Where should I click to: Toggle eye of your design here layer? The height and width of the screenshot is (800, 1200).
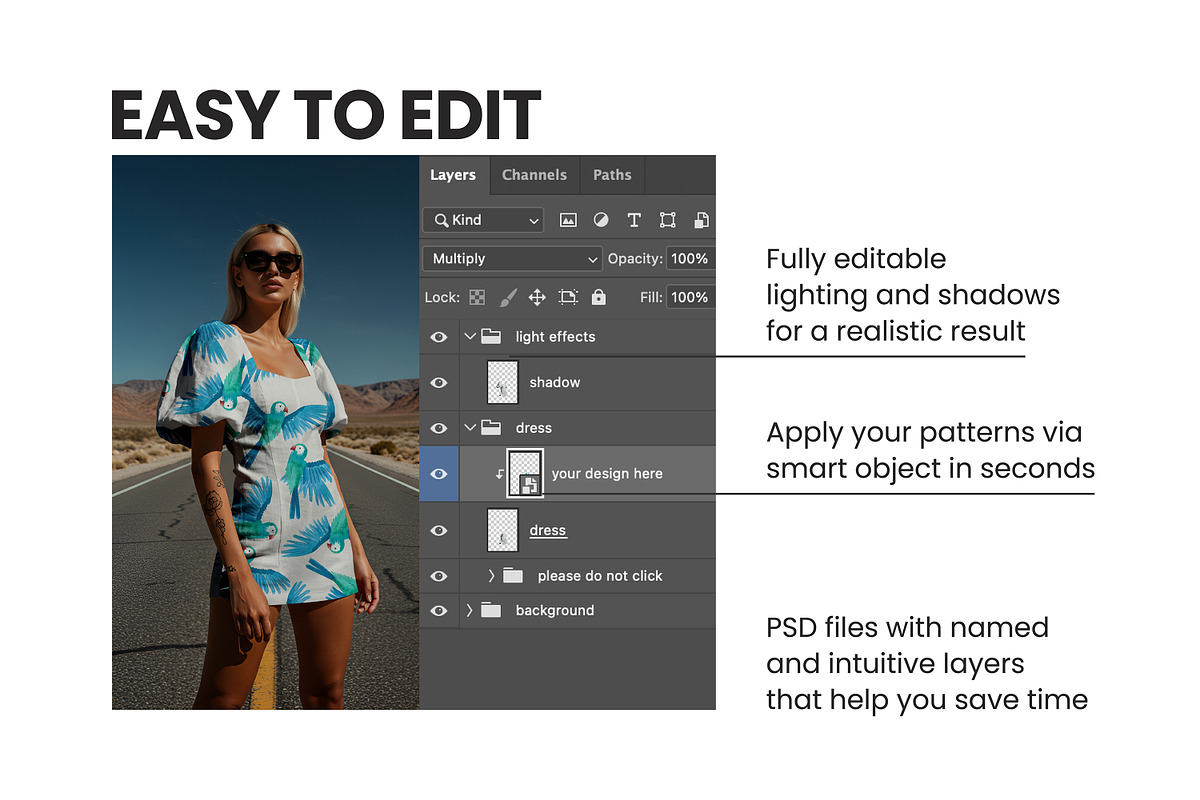(438, 474)
